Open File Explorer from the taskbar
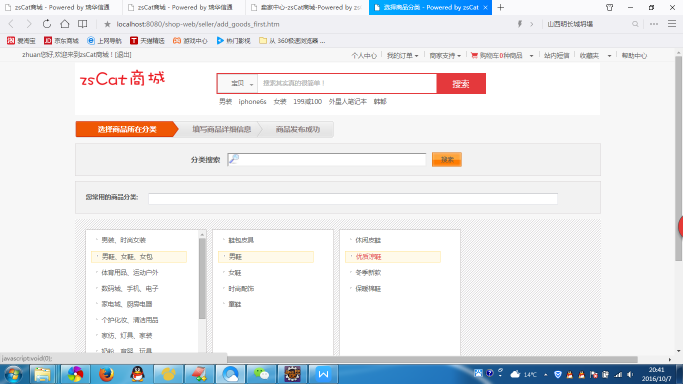 (x=42, y=374)
